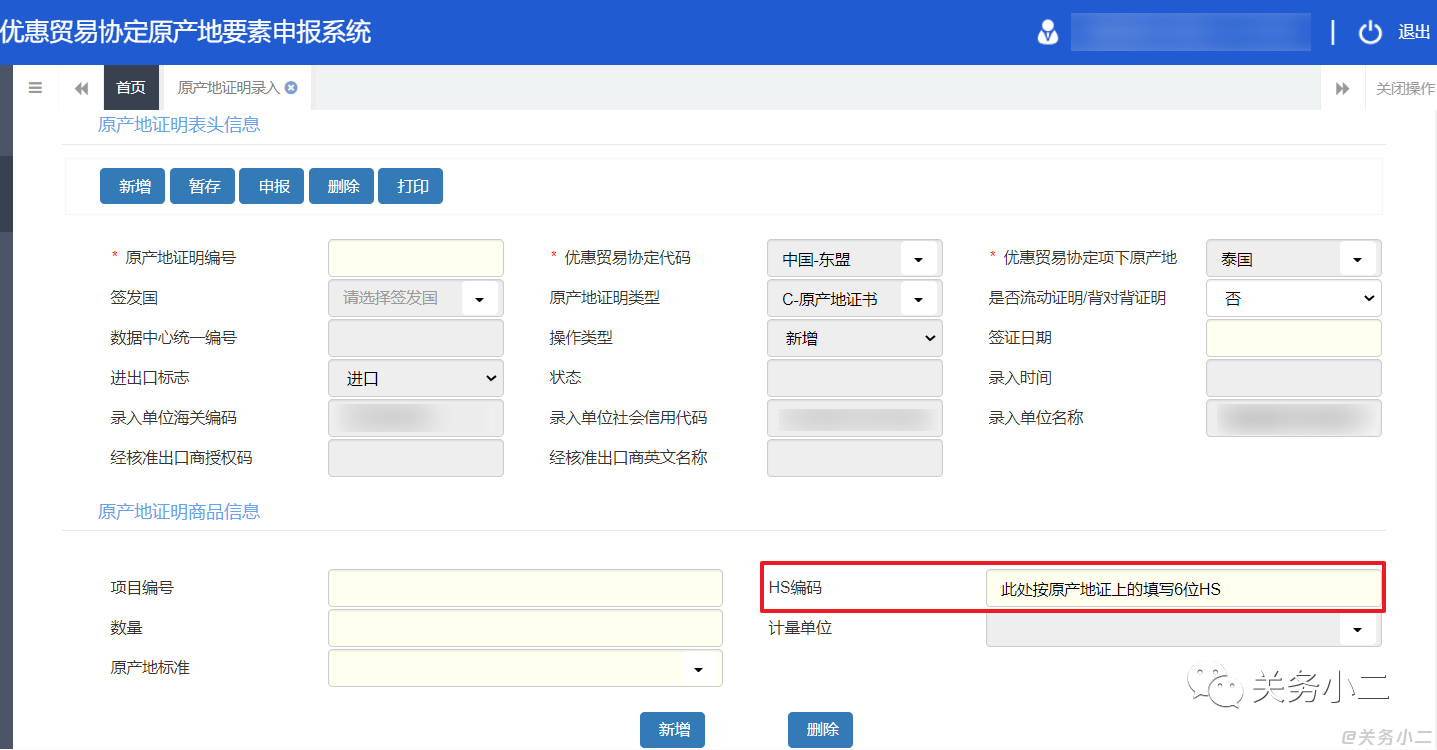Open 优惠贸易协定代码 dropdown arrow
Viewport: 1437px width, 750px height.
pos(918,259)
